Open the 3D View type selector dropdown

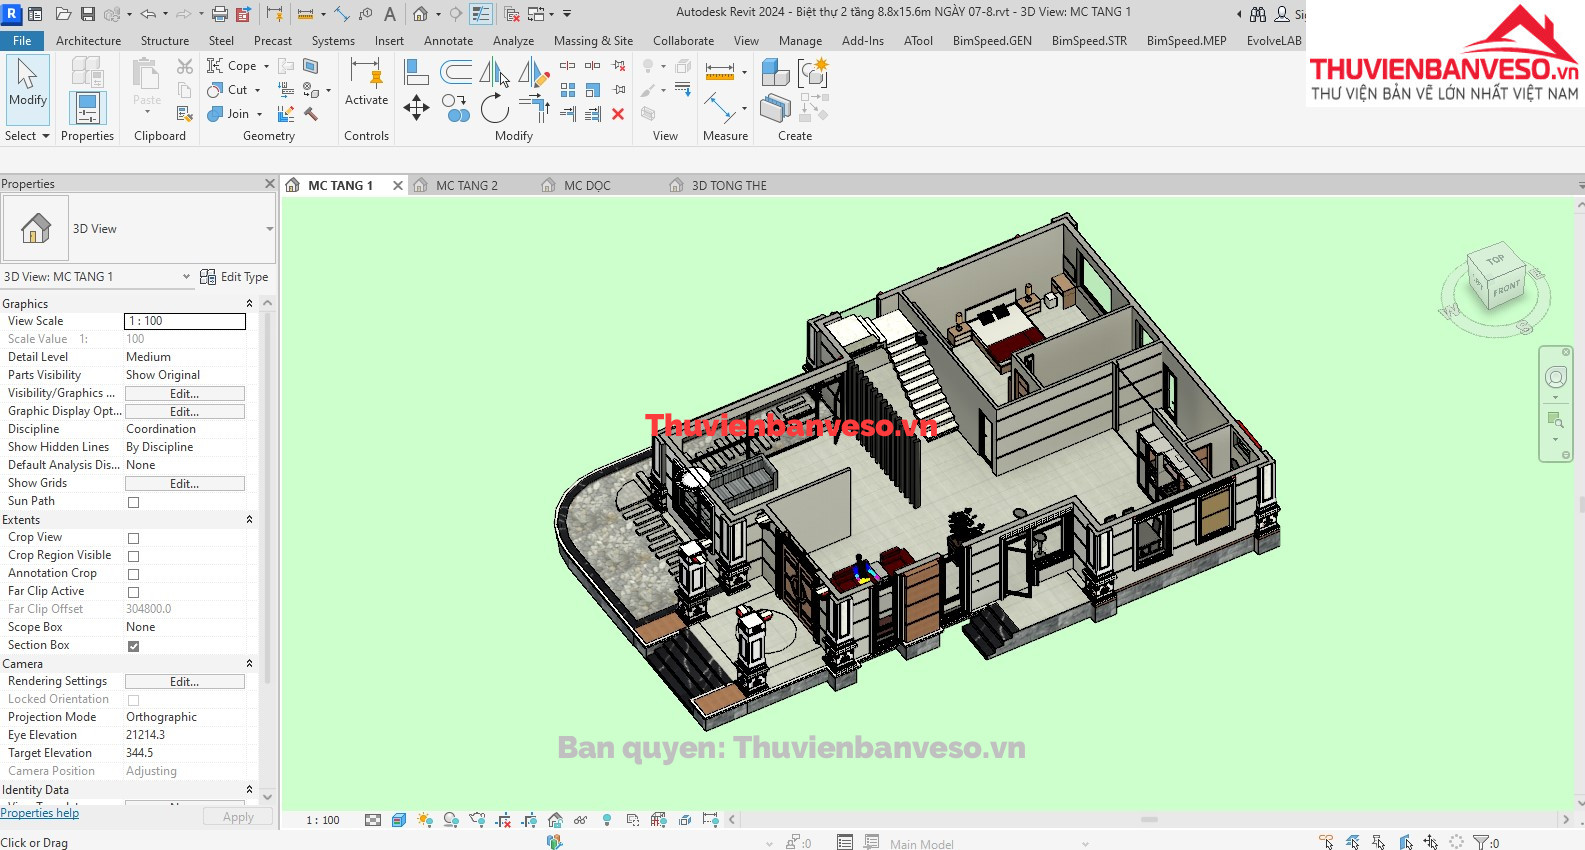tap(269, 229)
